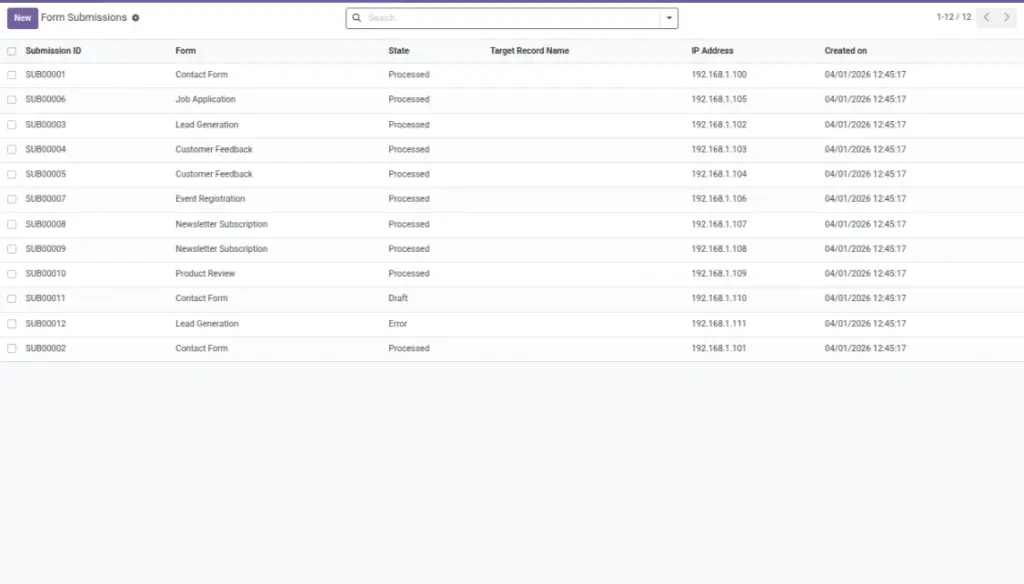1024x584 pixels.
Task: Click Newsletter Subscription form in SUB00008 row
Action: tap(221, 224)
